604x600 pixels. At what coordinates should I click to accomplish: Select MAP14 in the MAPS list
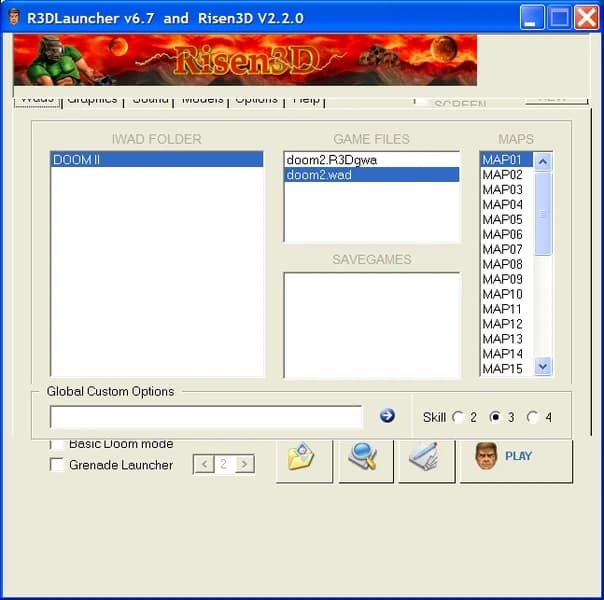(x=507, y=354)
